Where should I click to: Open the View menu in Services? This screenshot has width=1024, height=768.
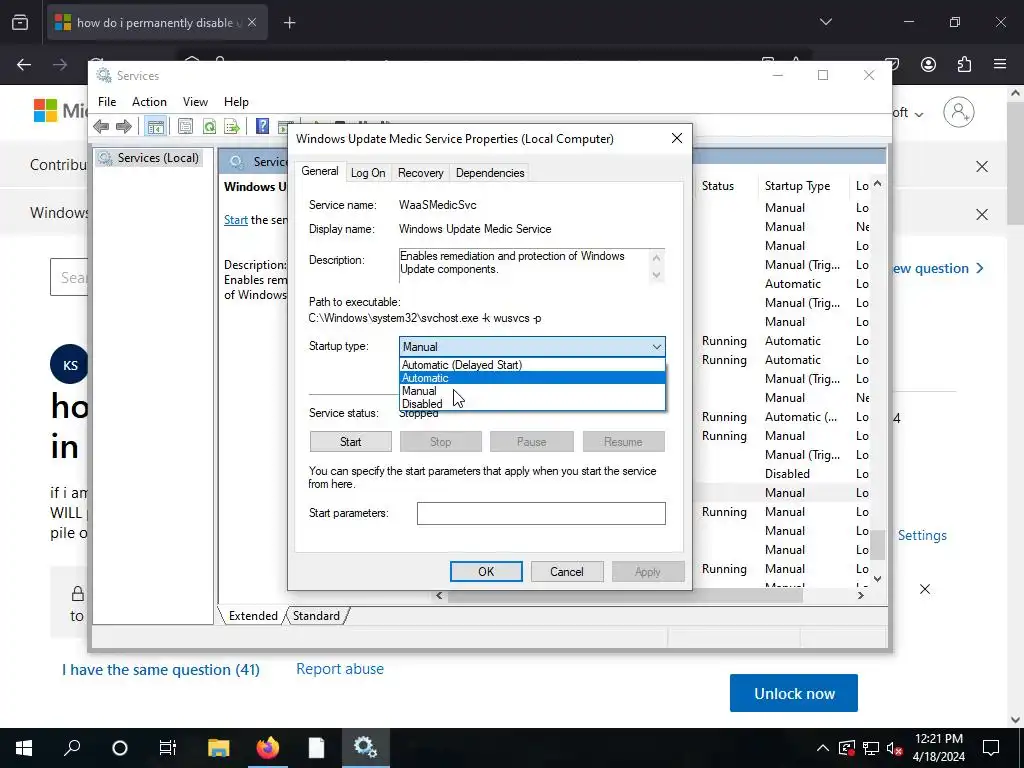point(195,102)
